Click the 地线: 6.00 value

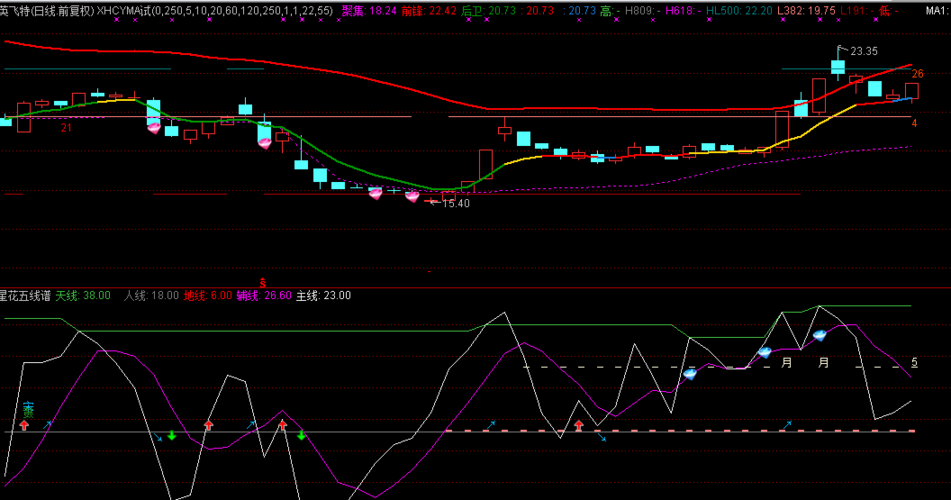(207, 296)
